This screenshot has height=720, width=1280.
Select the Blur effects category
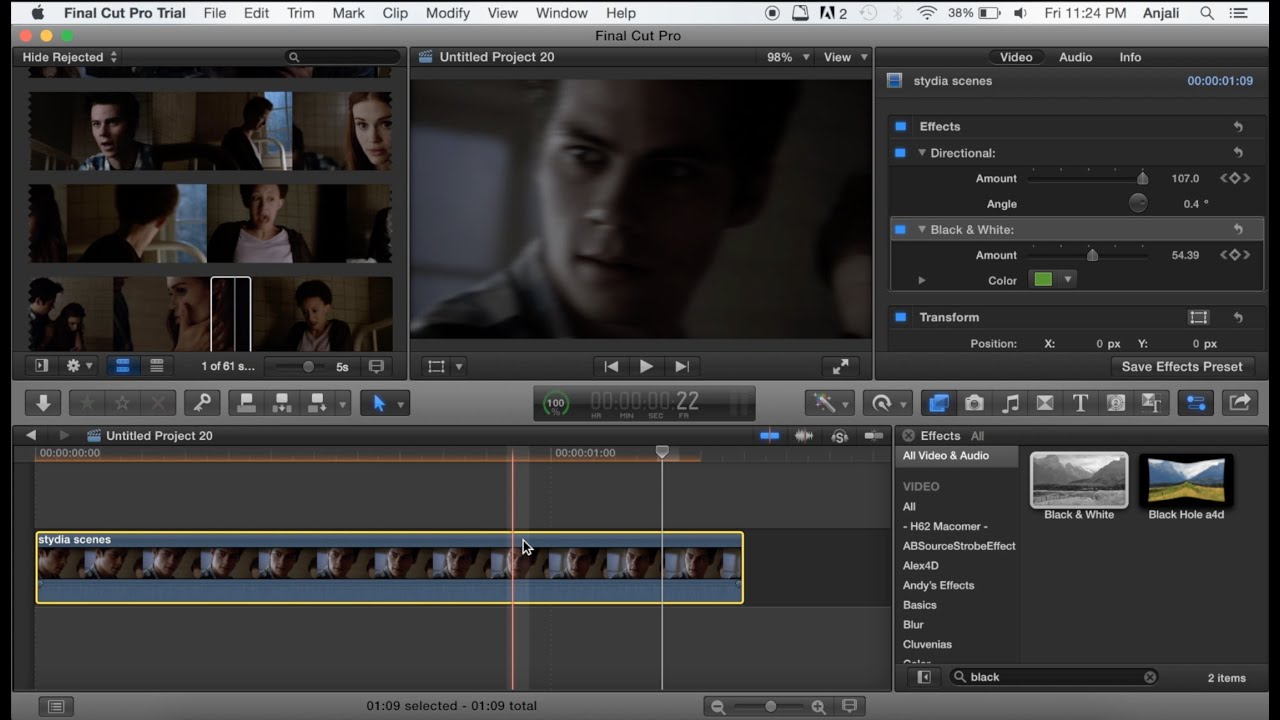click(913, 625)
